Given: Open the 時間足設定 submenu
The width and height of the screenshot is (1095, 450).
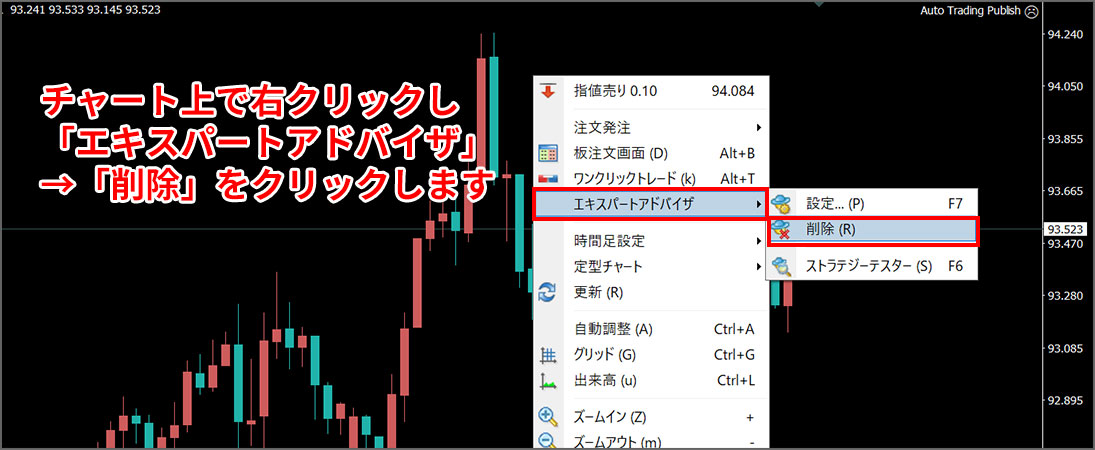Looking at the screenshot, I should [x=651, y=242].
